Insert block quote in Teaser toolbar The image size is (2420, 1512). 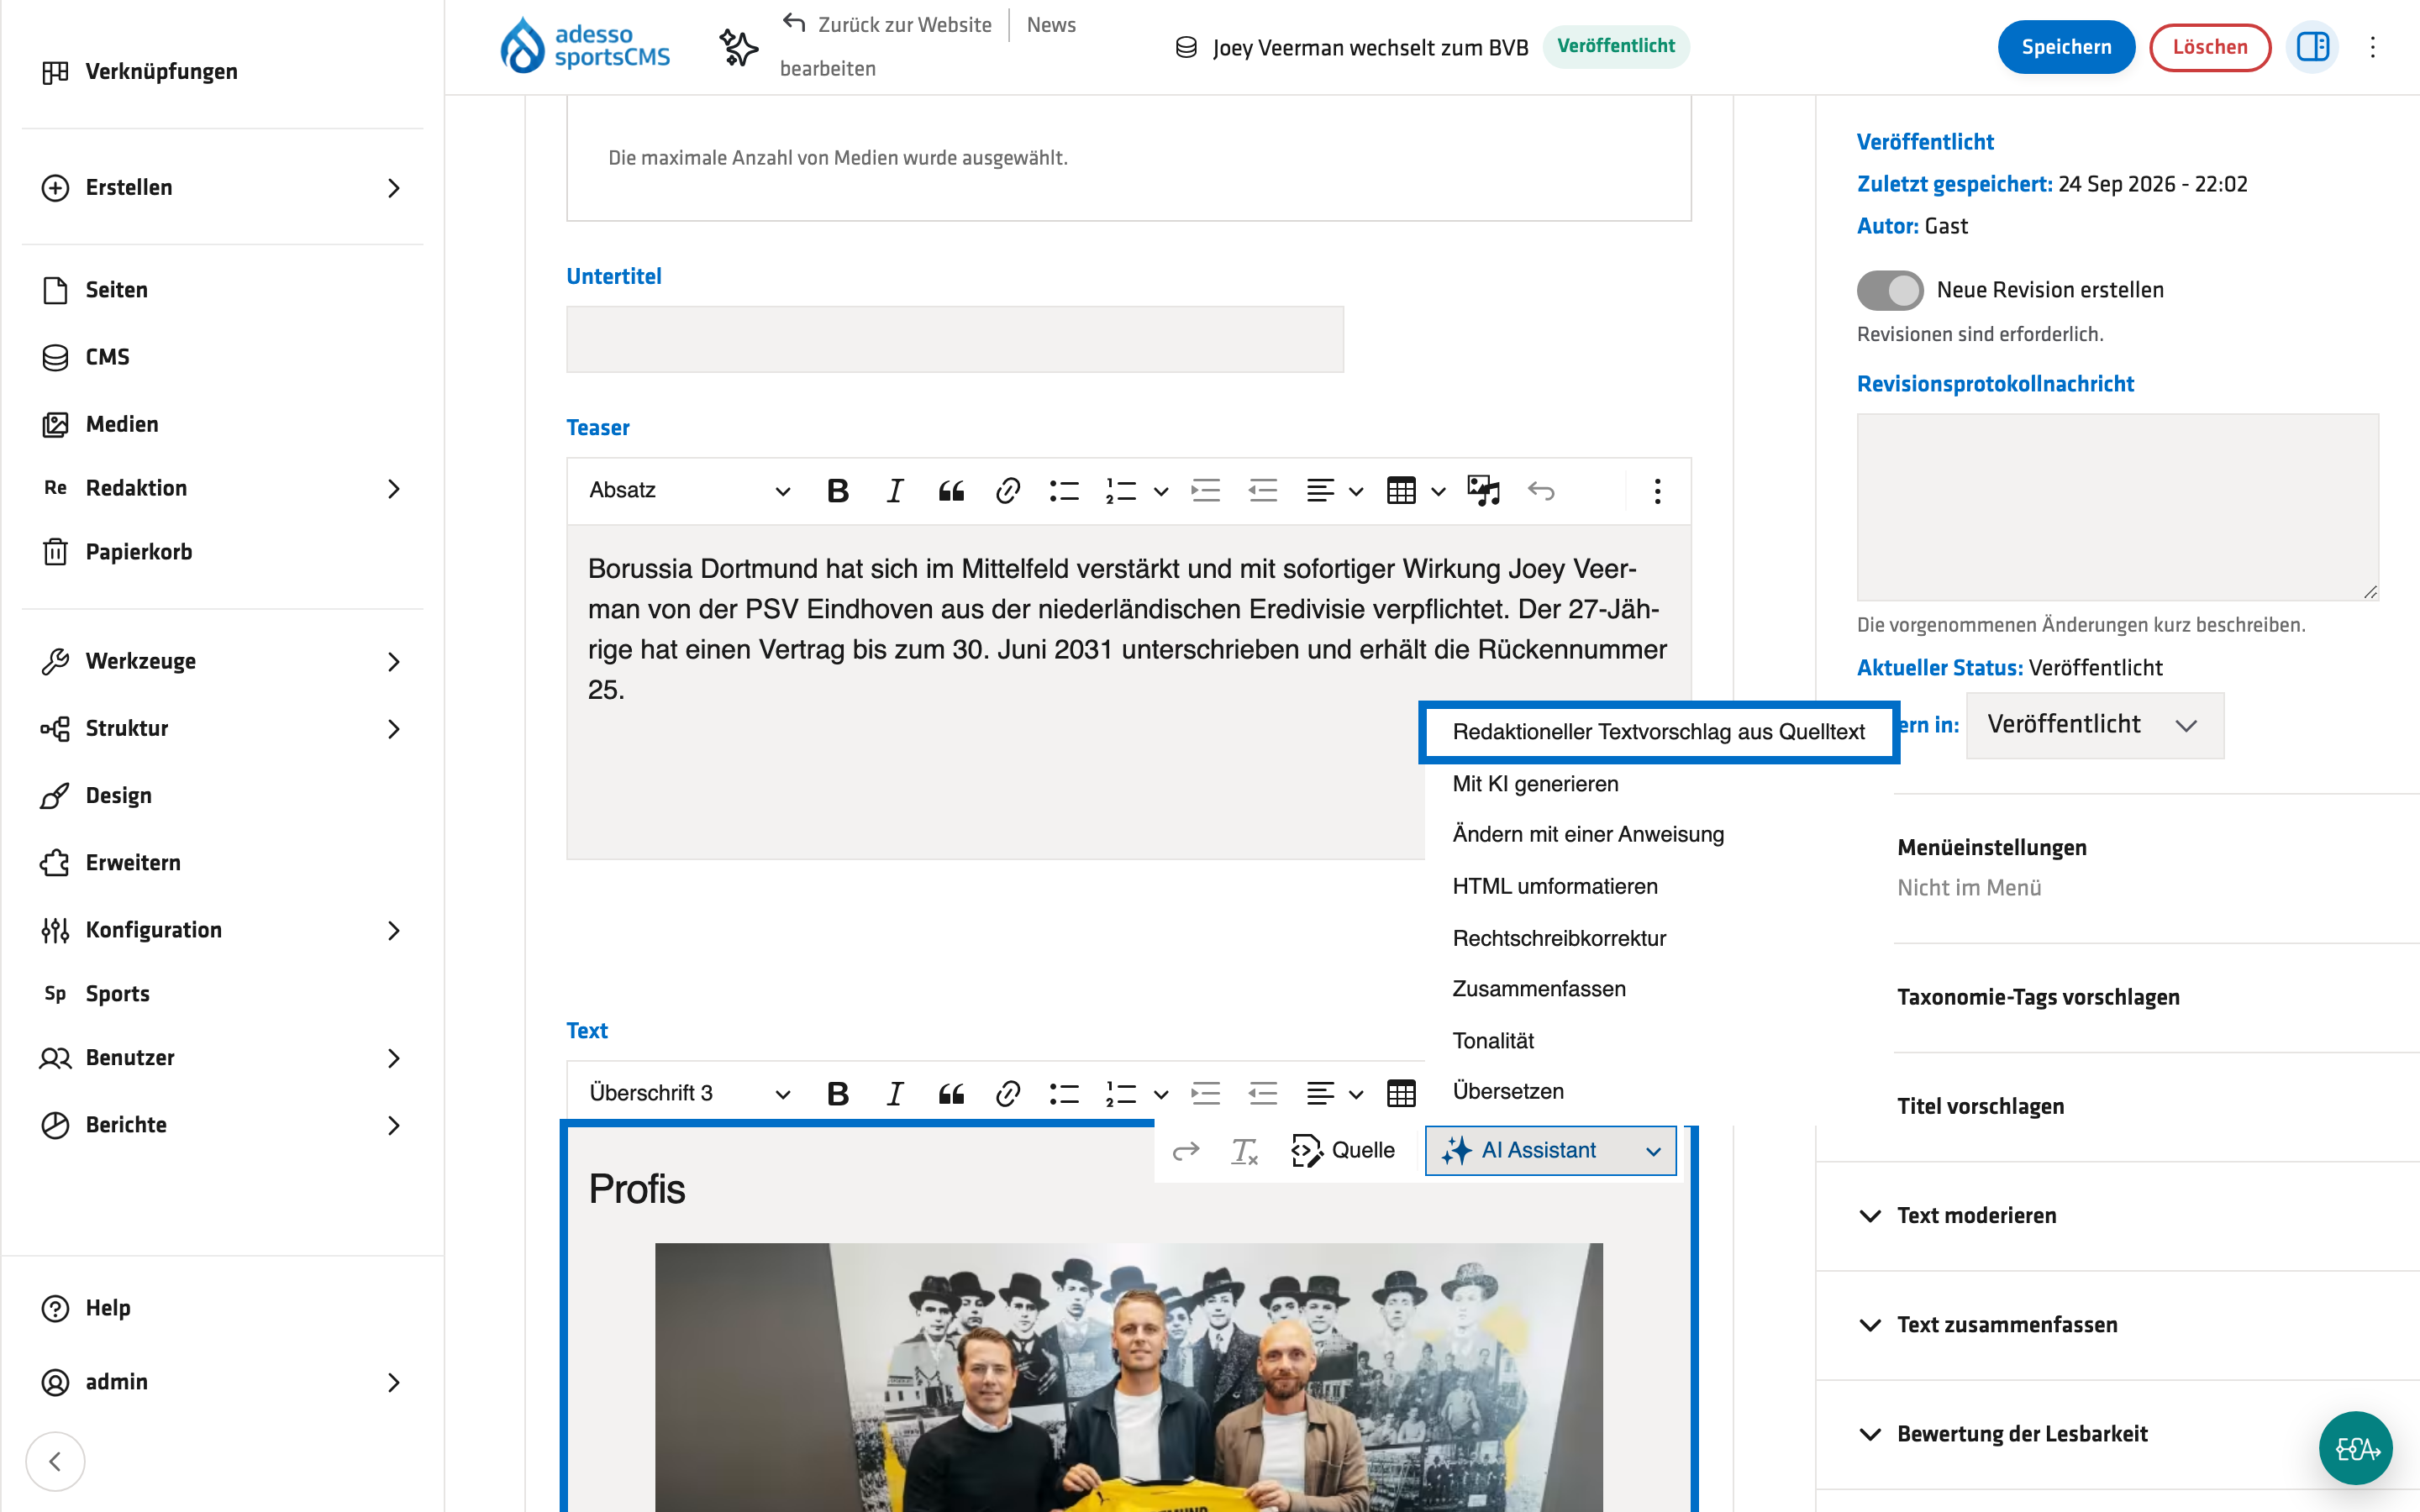coord(951,491)
